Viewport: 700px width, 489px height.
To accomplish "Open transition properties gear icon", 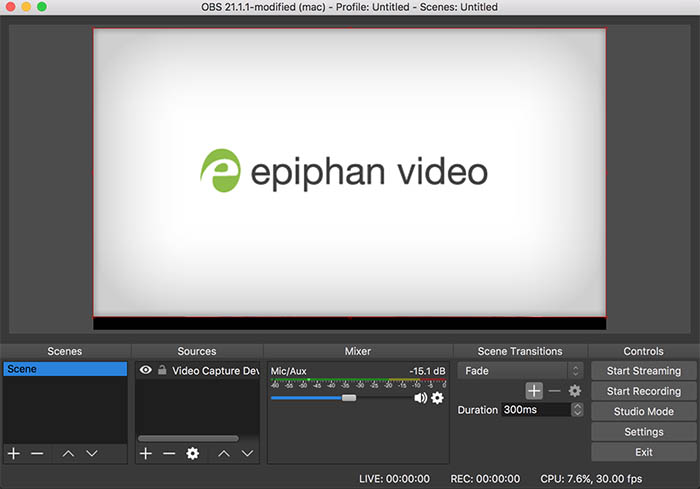I will (575, 391).
